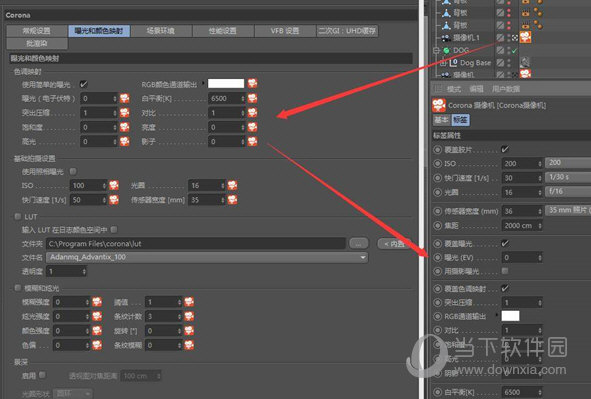Click Corona camera icon beside 光圈 16 field
The image size is (591, 399).
tap(233, 185)
